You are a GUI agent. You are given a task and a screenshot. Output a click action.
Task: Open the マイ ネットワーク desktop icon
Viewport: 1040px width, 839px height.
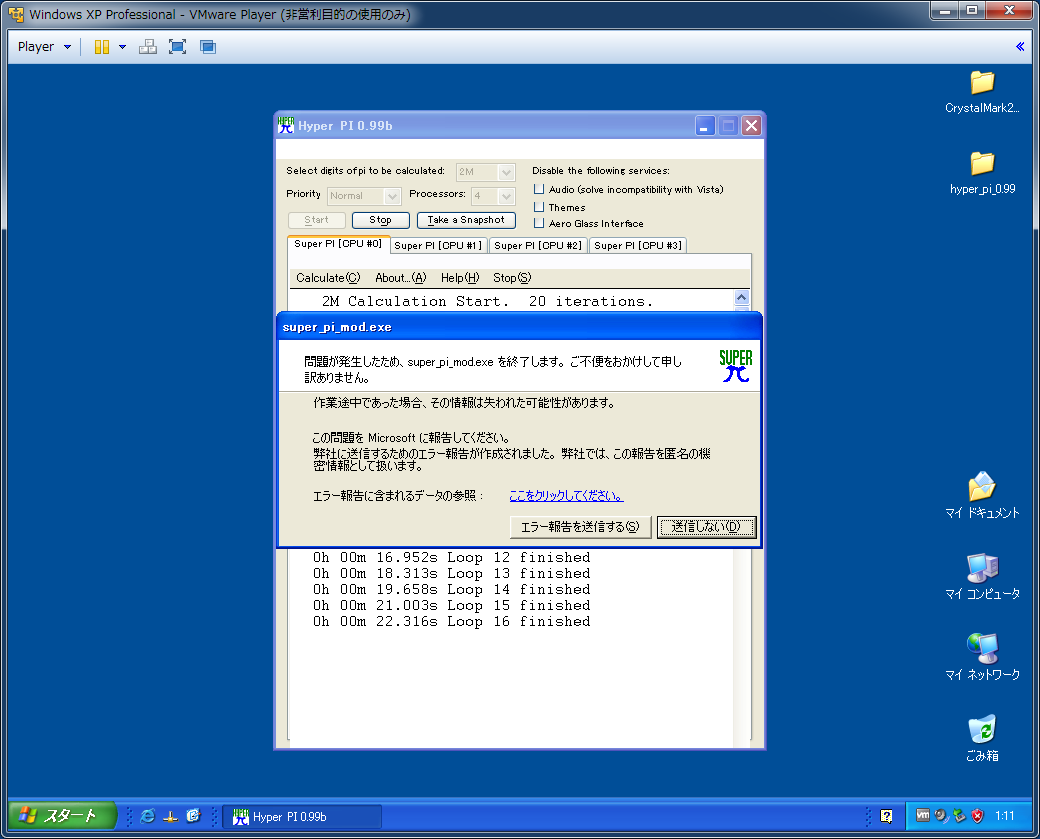point(982,658)
